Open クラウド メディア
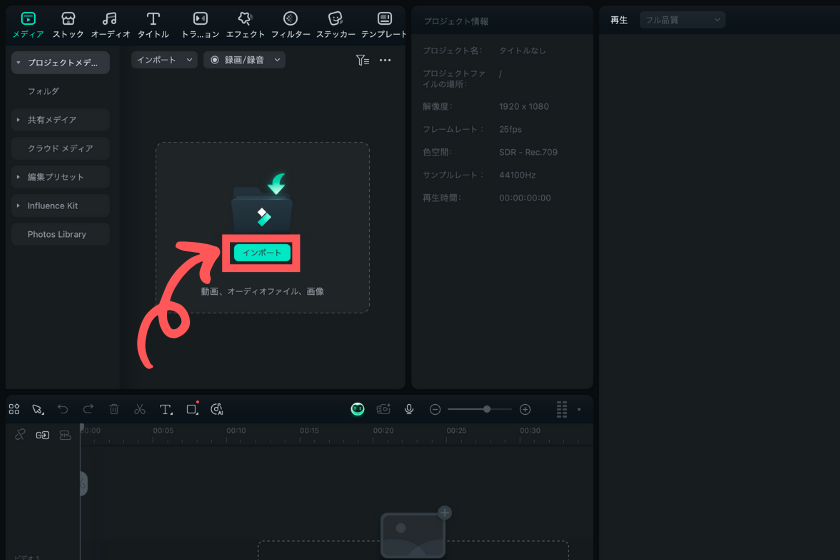 pyautogui.click(x=61, y=148)
